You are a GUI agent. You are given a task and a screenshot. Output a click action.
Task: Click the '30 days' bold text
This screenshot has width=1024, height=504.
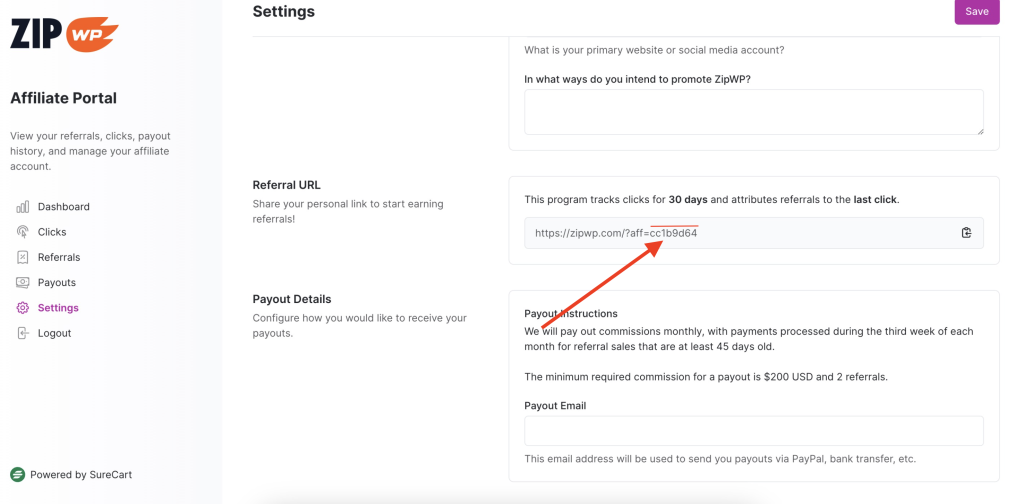tap(688, 200)
